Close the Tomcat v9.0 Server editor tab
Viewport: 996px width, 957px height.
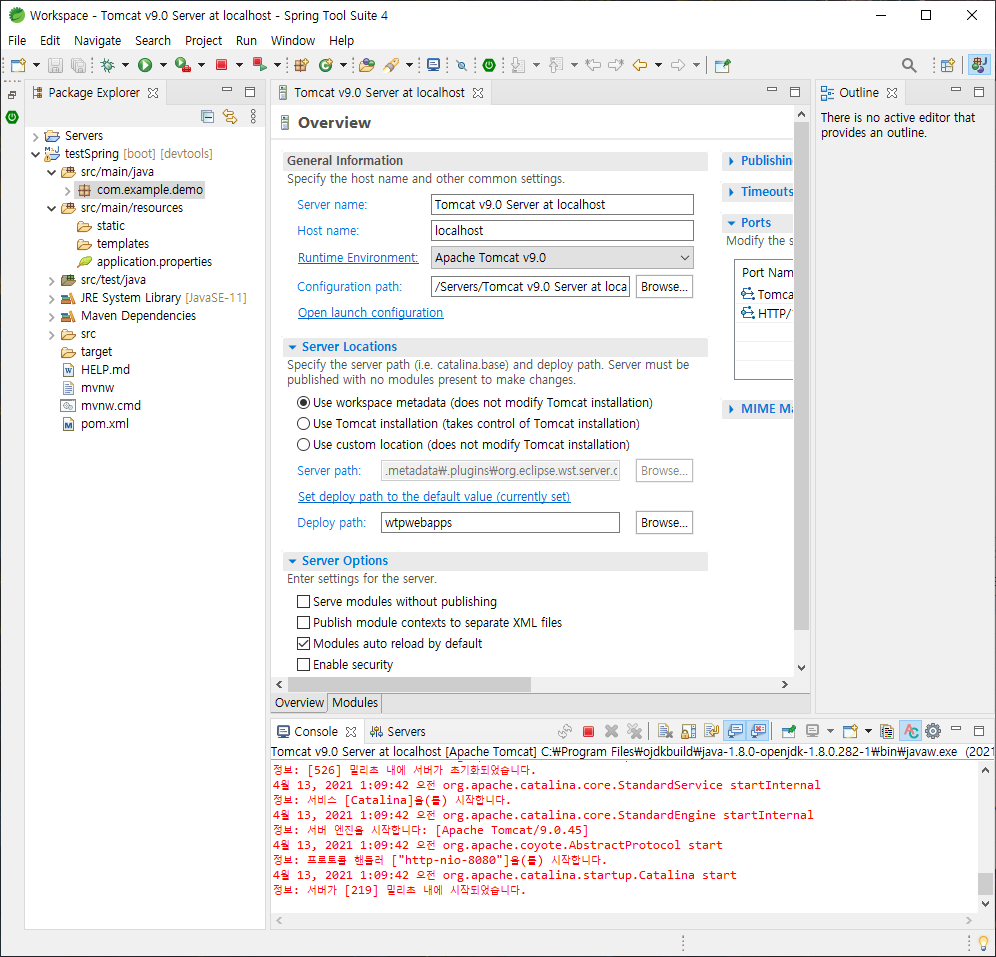click(x=478, y=93)
